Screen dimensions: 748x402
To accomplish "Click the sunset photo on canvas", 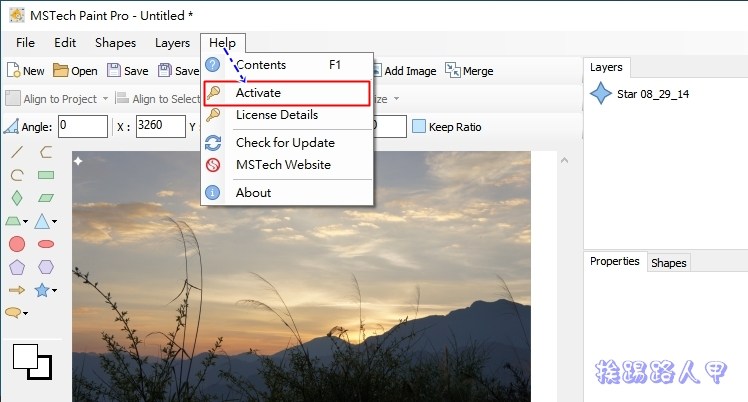I will point(301,277).
